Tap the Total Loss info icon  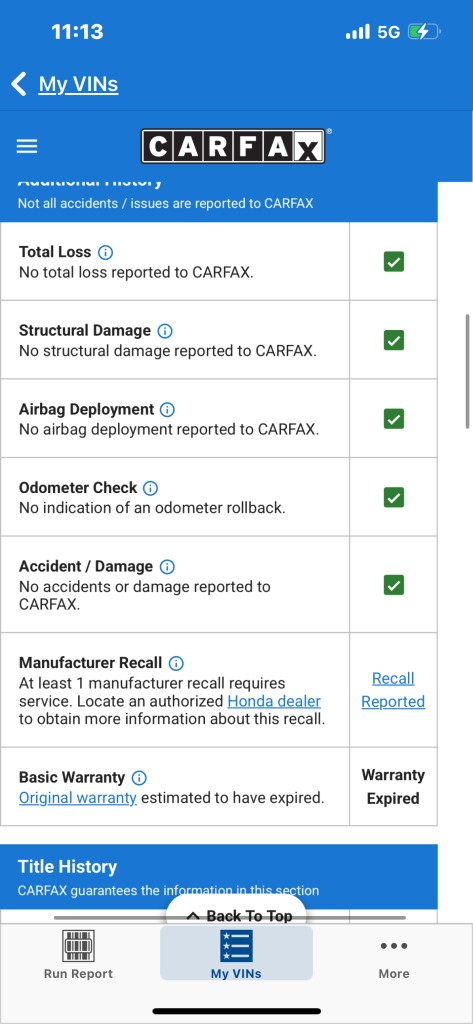[x=105, y=252]
